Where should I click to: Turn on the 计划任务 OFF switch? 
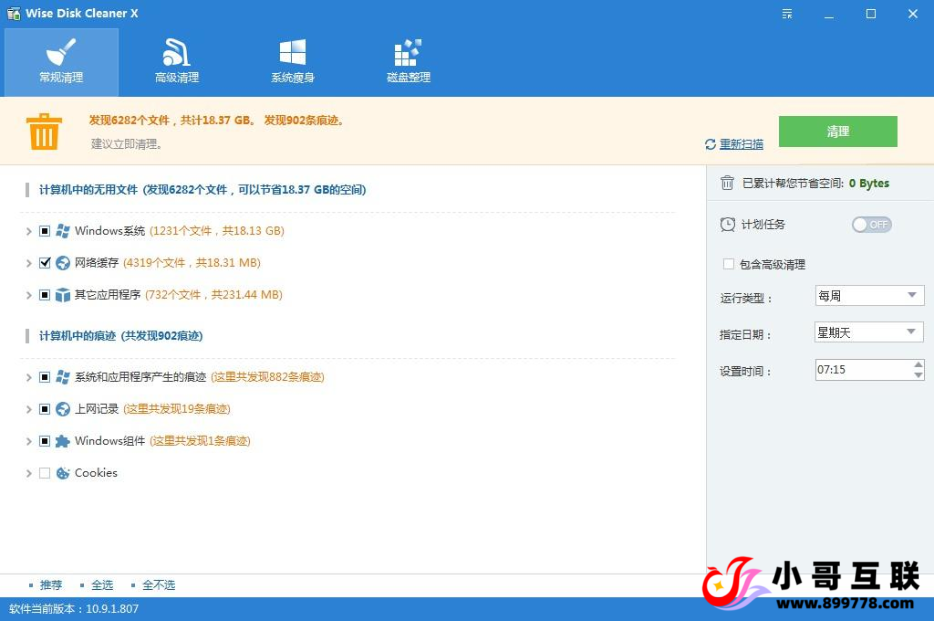point(871,224)
